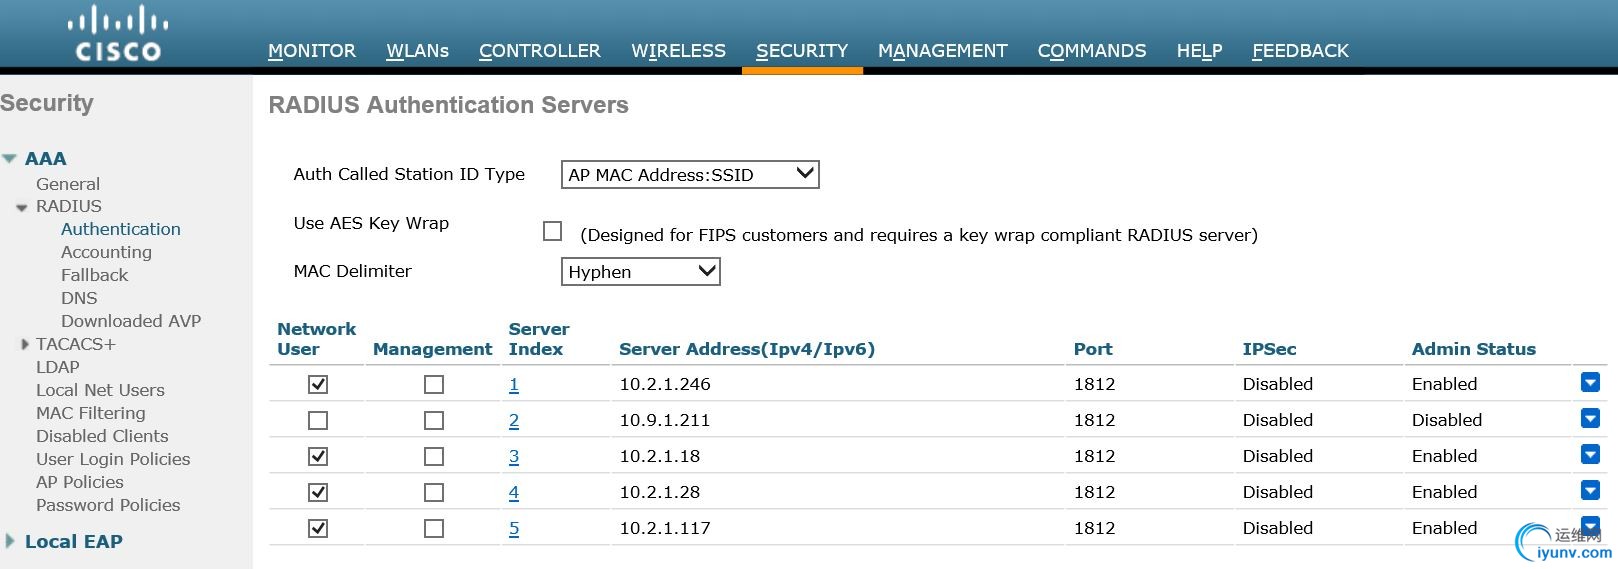Go to RADIUS Accounting page
The image size is (1618, 569).
[x=106, y=252]
